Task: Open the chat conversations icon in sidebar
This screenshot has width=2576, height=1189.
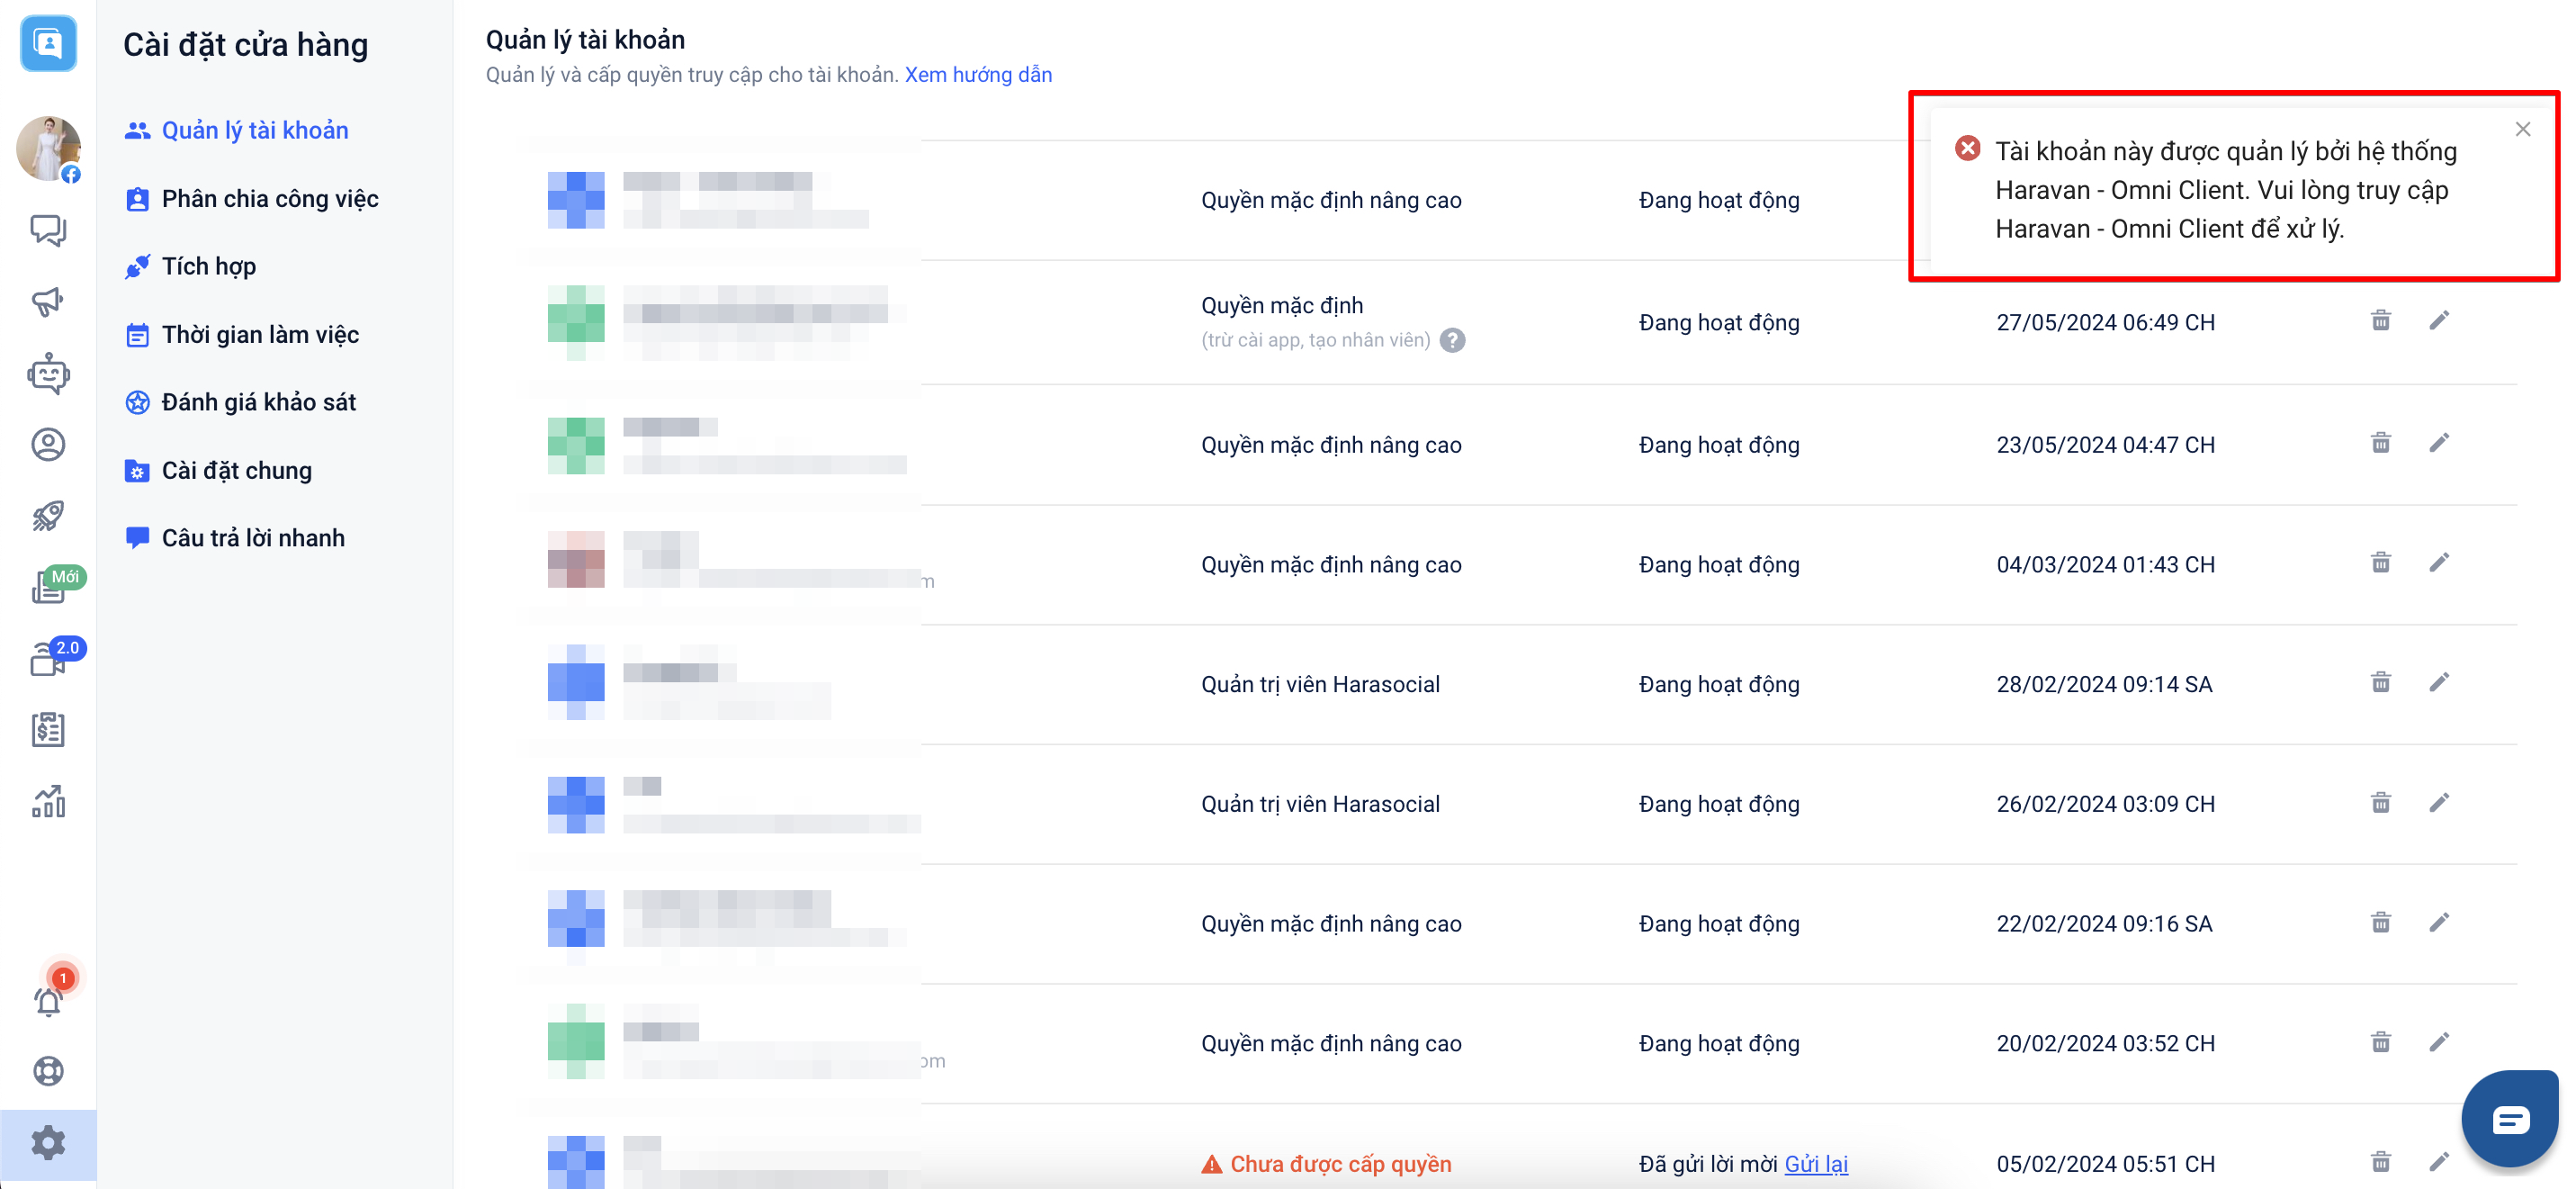Action: (48, 230)
